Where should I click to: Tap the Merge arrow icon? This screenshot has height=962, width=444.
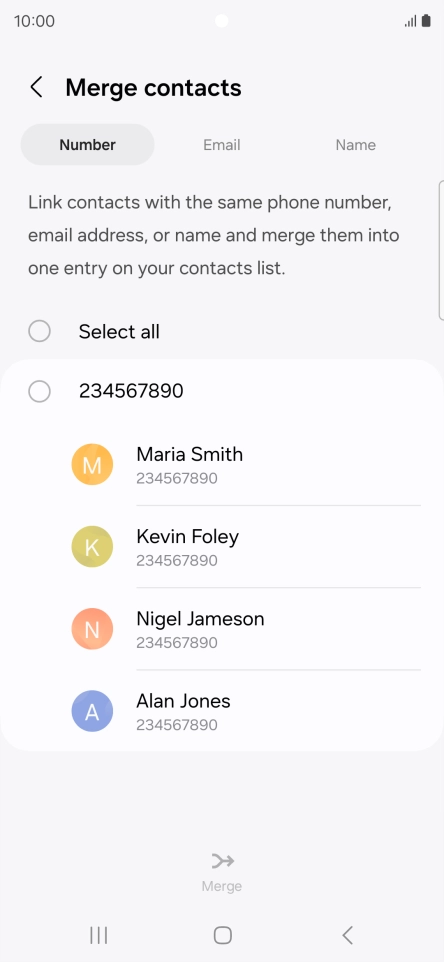pyautogui.click(x=222, y=861)
